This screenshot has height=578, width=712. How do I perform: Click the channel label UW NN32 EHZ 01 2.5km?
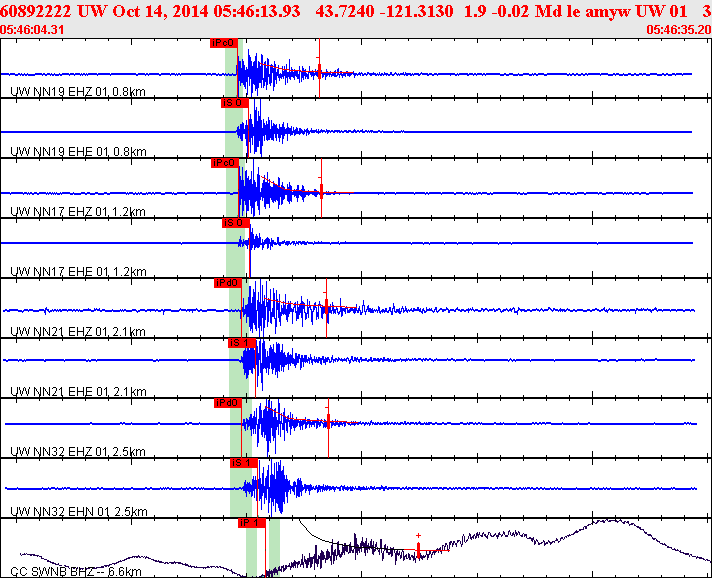click(x=78, y=451)
